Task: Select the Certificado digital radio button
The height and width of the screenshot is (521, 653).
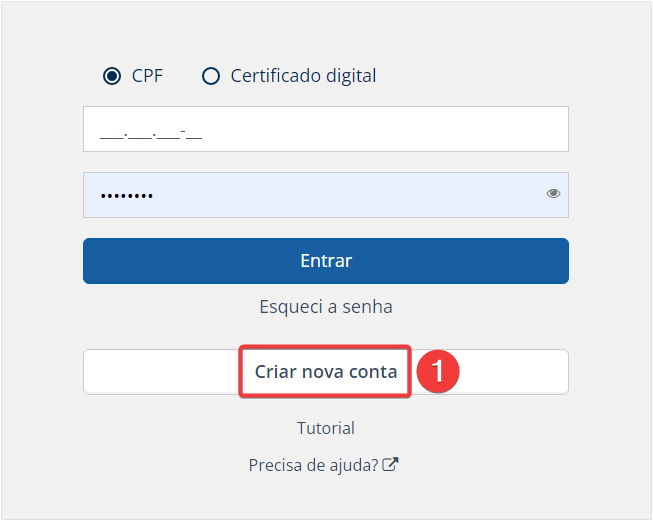Action: click(211, 76)
